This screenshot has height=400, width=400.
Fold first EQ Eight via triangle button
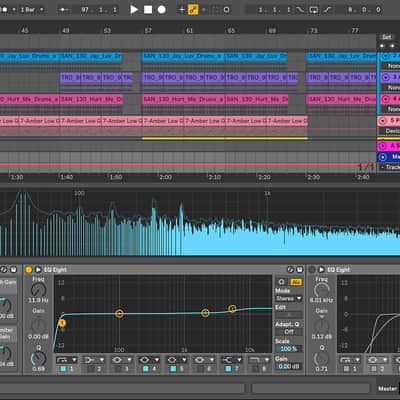38,269
